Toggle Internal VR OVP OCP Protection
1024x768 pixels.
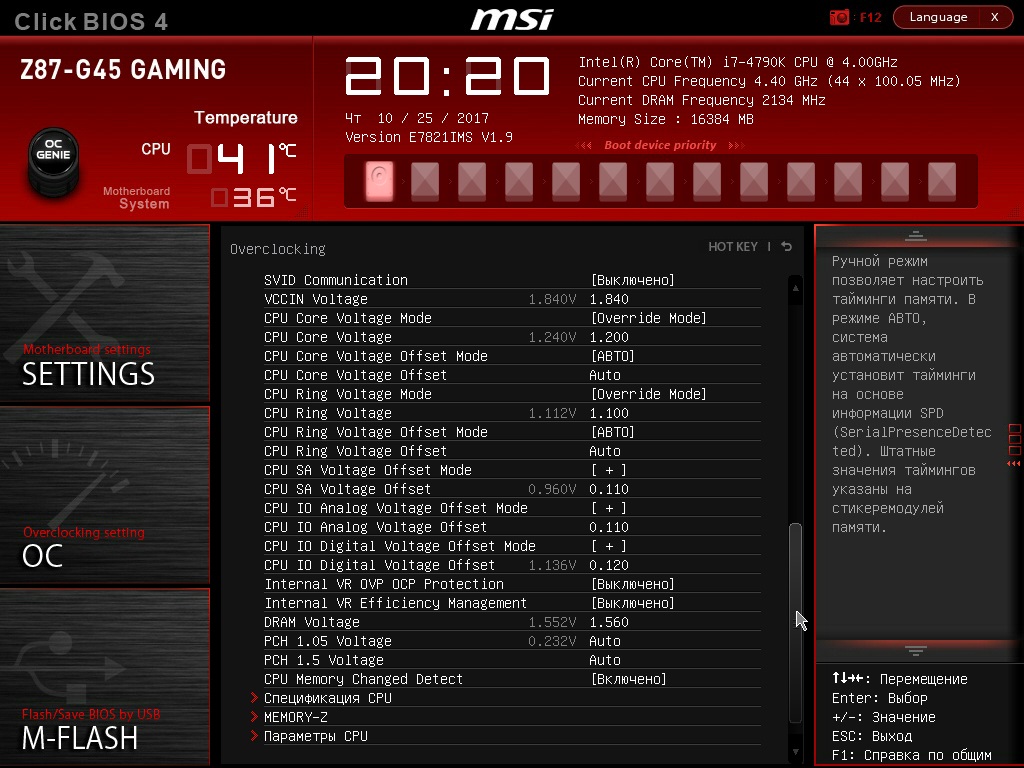coord(632,584)
